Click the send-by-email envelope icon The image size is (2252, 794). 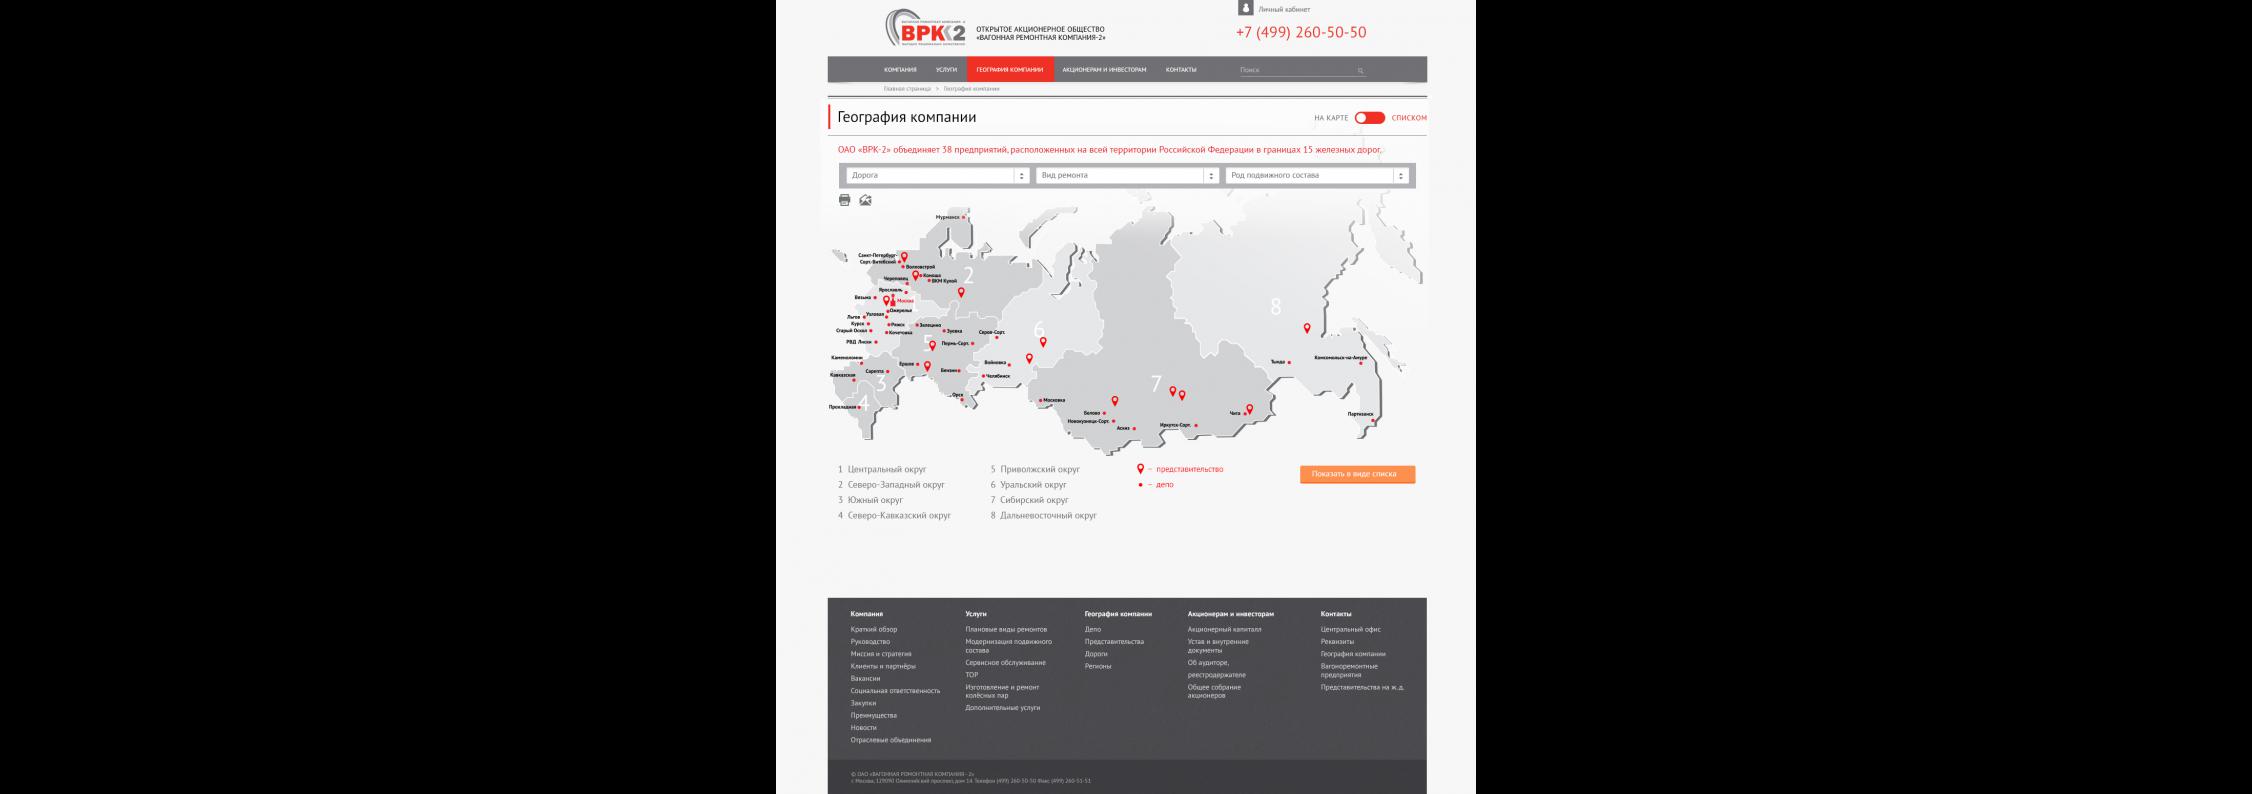[x=865, y=200]
